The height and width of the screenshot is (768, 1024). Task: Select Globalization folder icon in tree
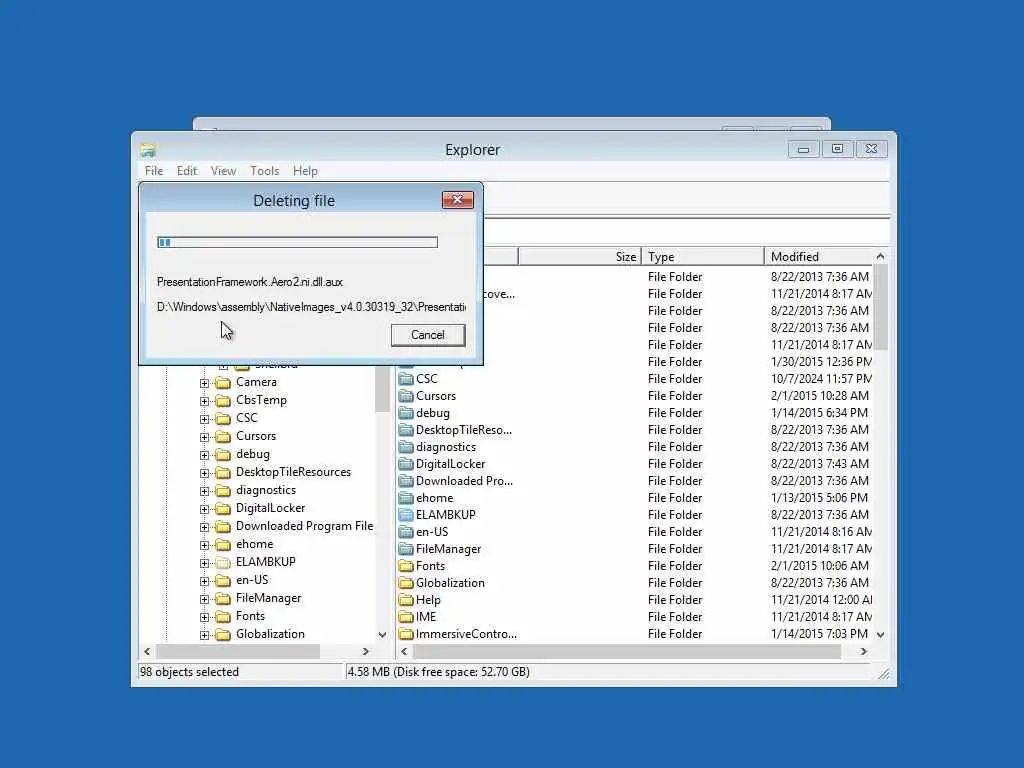pyautogui.click(x=223, y=634)
